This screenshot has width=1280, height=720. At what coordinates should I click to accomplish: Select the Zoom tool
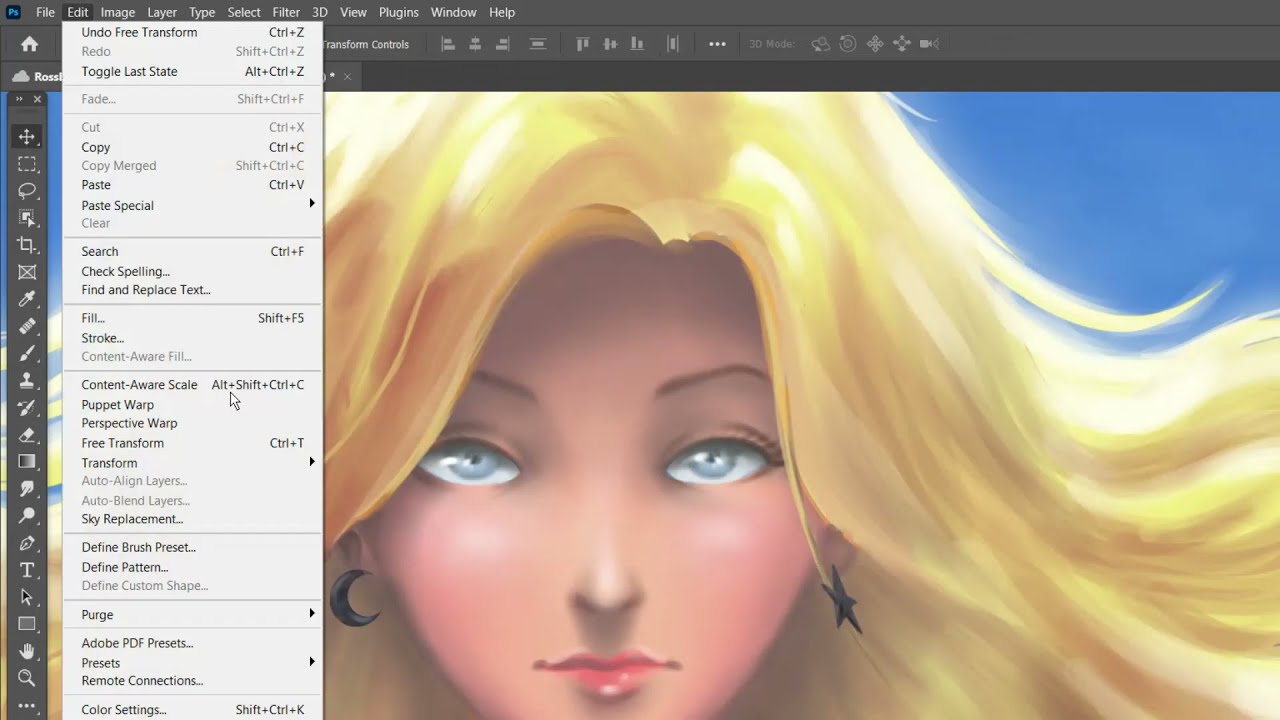point(27,678)
